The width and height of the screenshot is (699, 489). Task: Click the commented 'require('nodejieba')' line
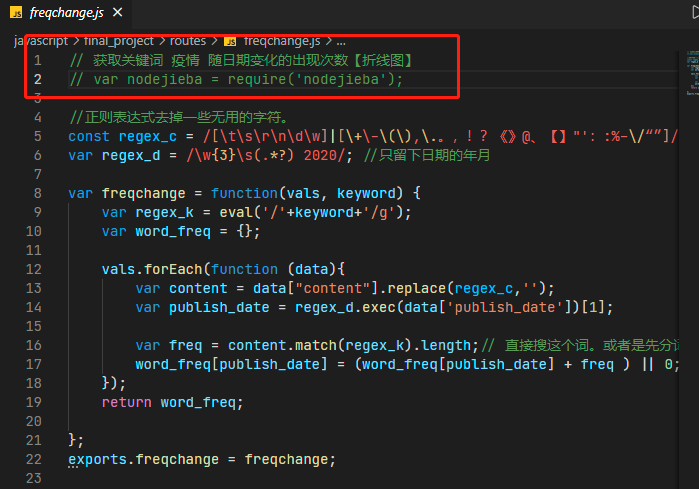click(x=236, y=79)
